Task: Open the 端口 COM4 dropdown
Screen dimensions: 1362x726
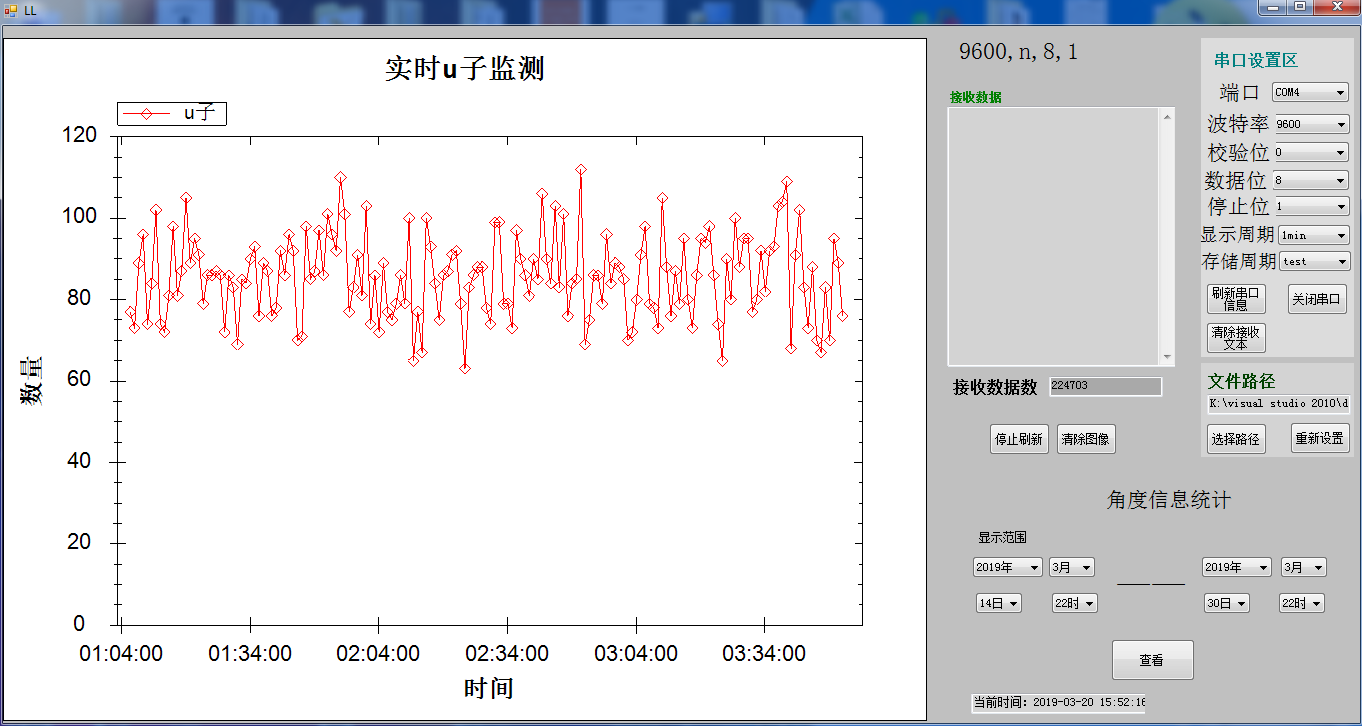Action: click(x=1310, y=92)
